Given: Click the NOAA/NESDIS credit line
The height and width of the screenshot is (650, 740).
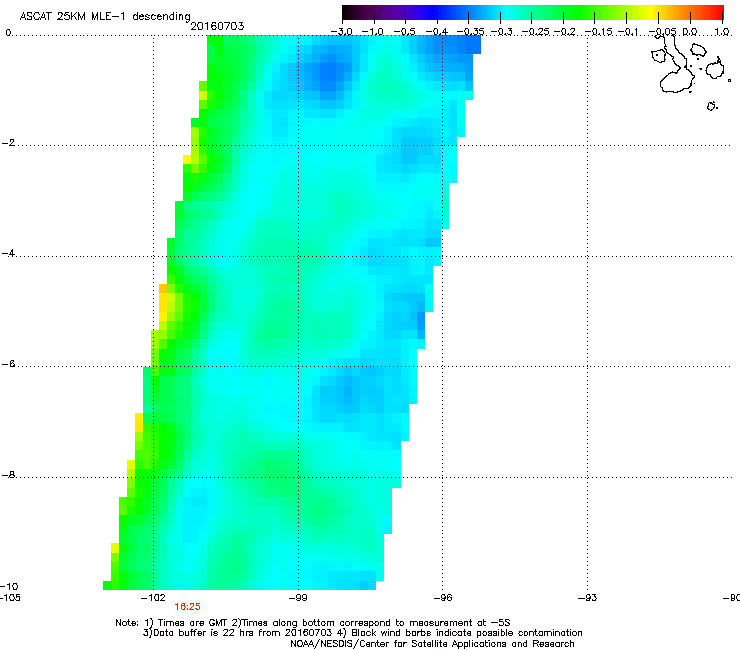Looking at the screenshot, I should click(432, 644).
